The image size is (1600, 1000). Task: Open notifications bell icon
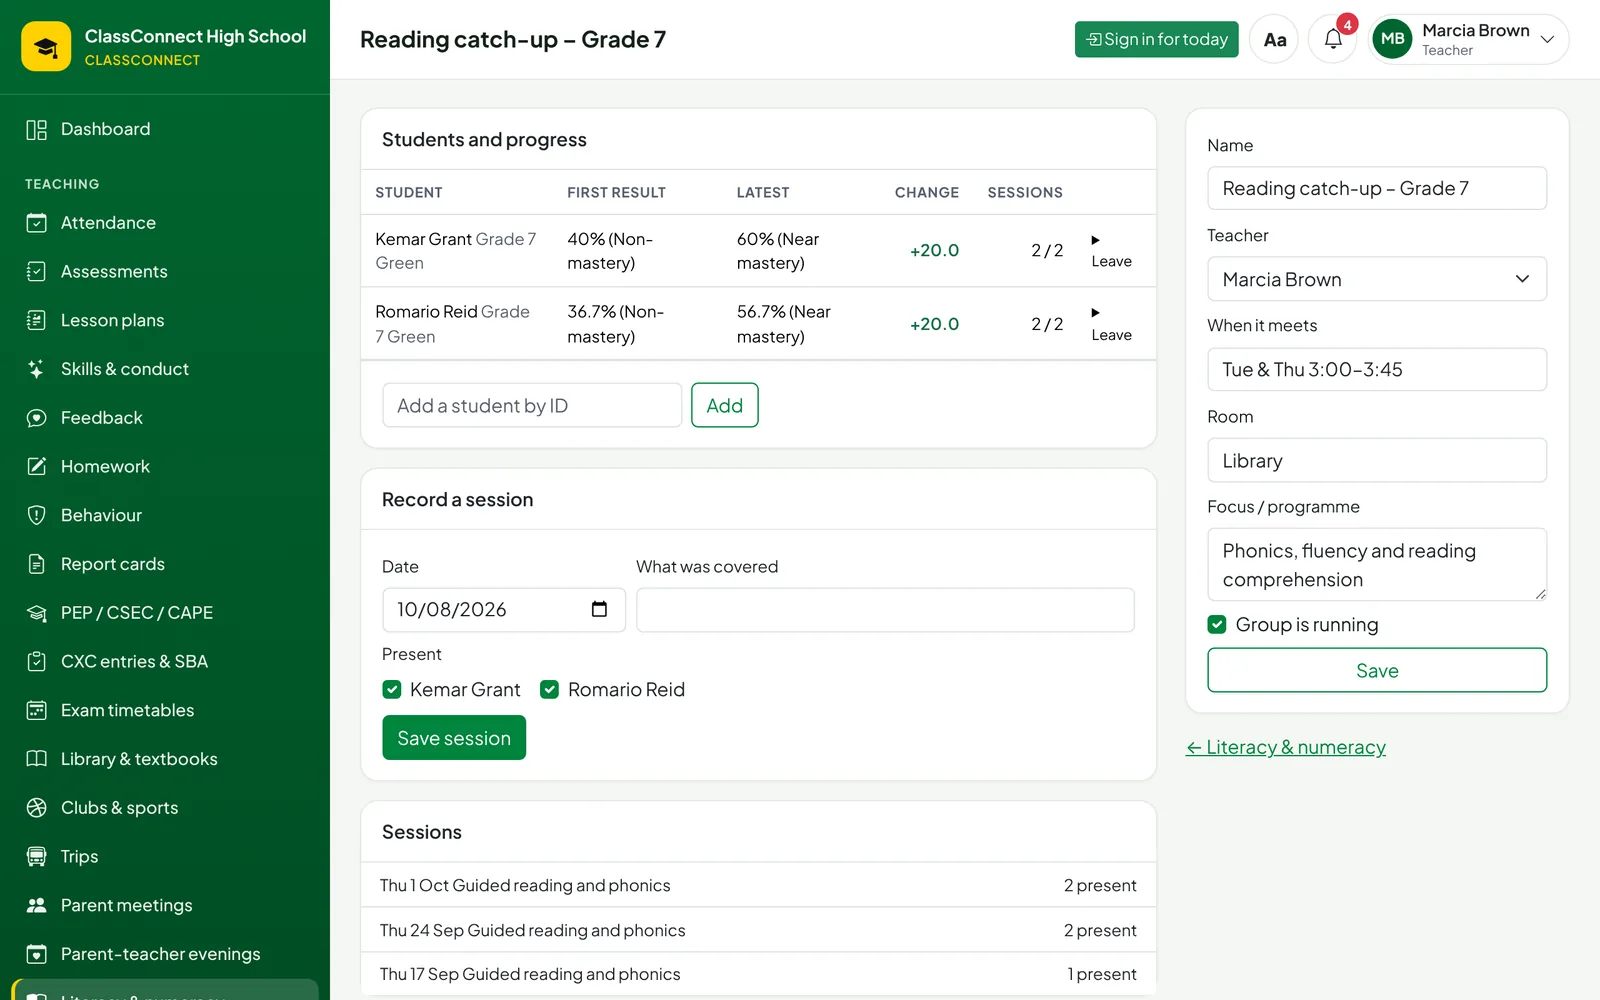1333,39
